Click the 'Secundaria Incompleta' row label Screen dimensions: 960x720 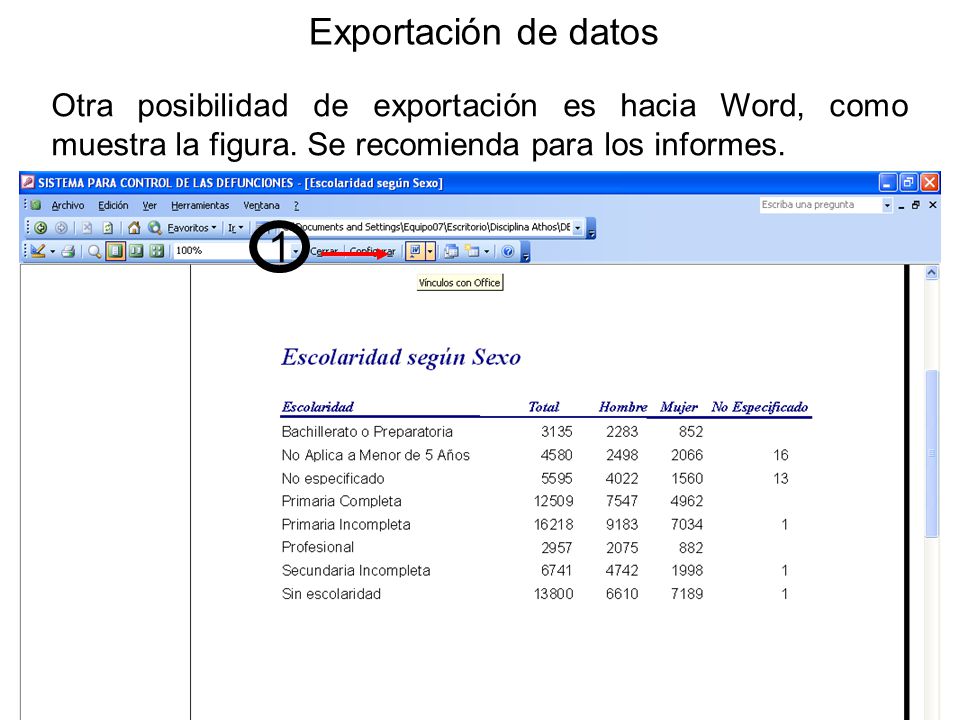[356, 571]
